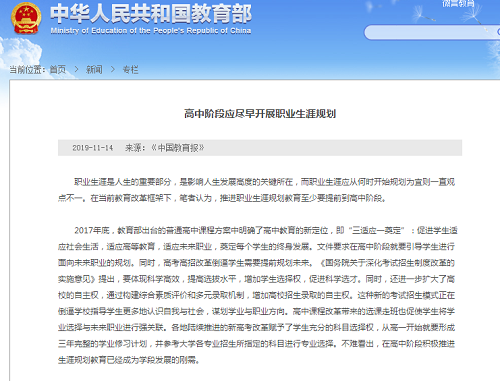This screenshot has height=381, width=500.
Task: Open the 专栏 breadcrumb link
Action: [x=130, y=69]
